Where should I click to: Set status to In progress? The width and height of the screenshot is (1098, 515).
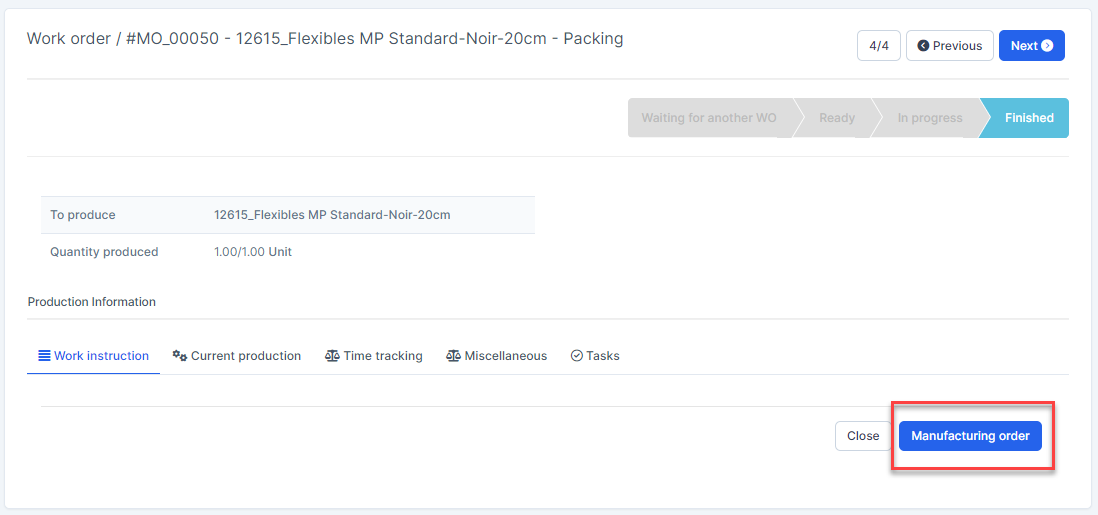click(x=929, y=118)
